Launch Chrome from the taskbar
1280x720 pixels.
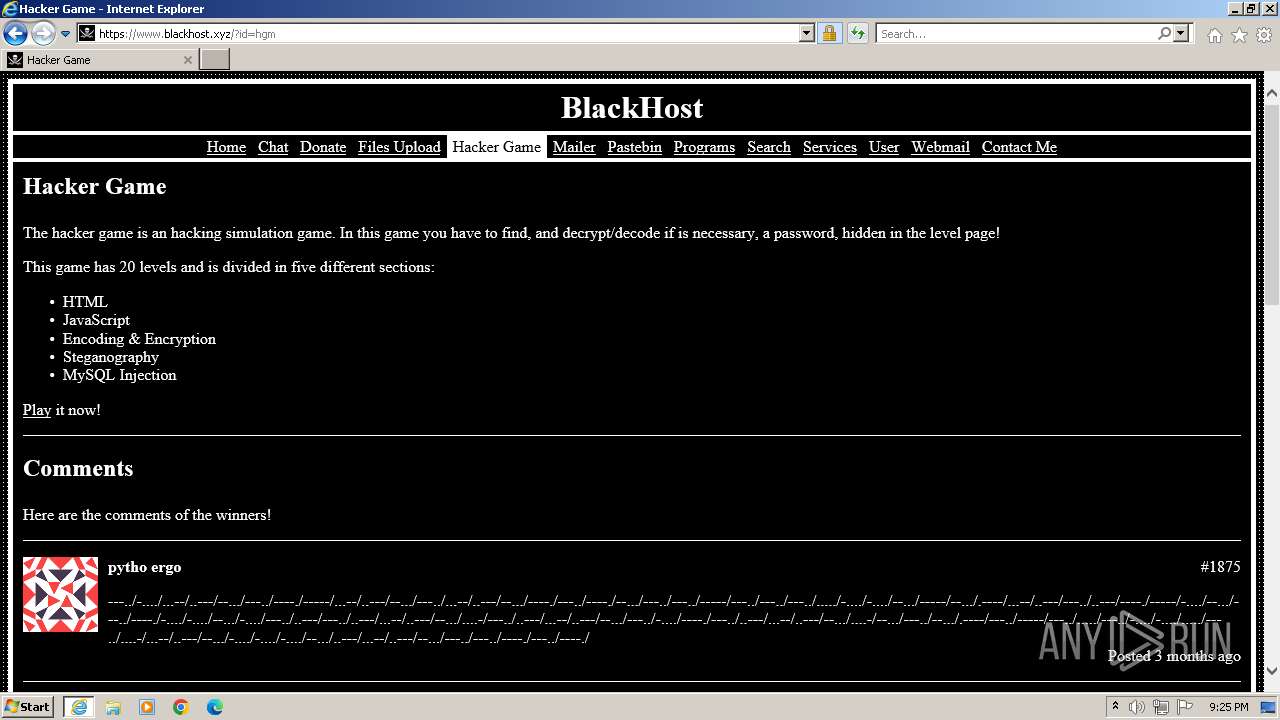[x=181, y=707]
